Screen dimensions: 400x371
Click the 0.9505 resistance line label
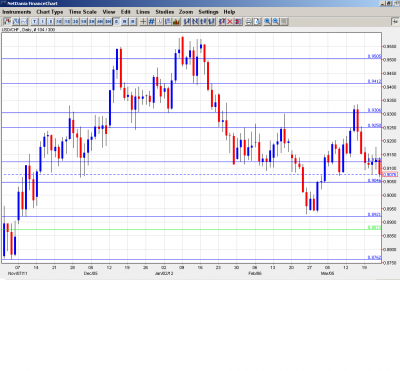click(x=374, y=56)
